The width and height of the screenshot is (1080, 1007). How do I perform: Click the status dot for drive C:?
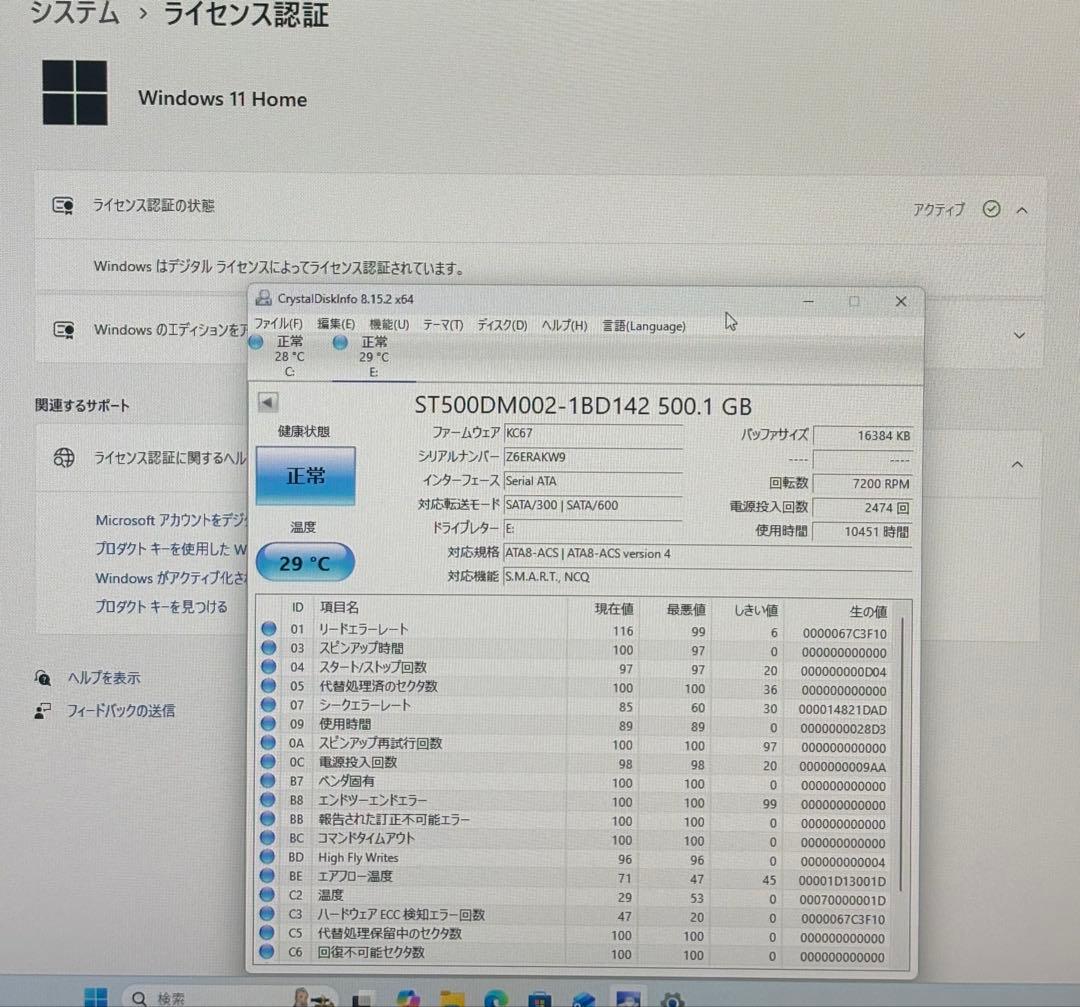256,342
